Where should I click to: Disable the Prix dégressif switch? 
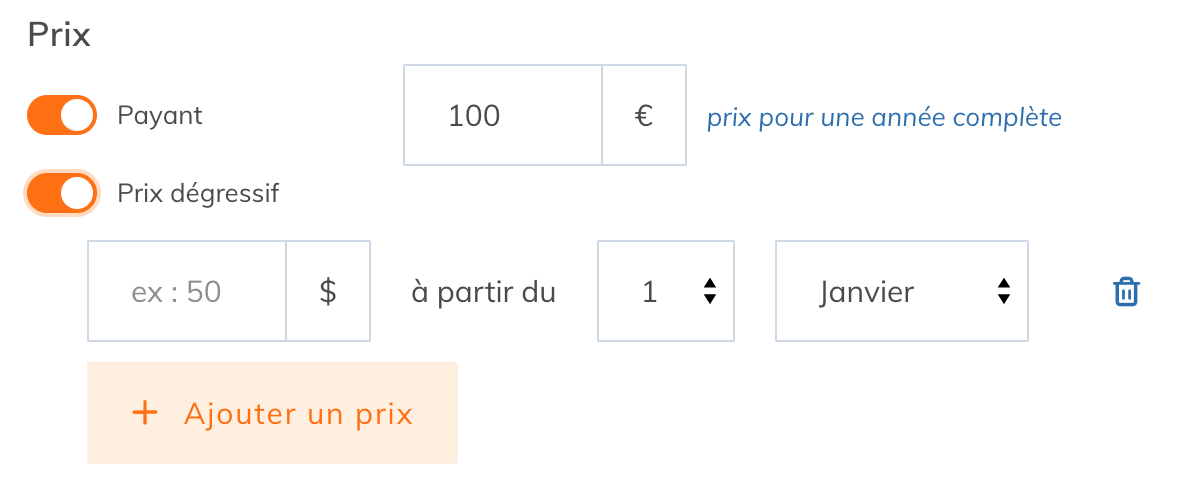click(62, 194)
